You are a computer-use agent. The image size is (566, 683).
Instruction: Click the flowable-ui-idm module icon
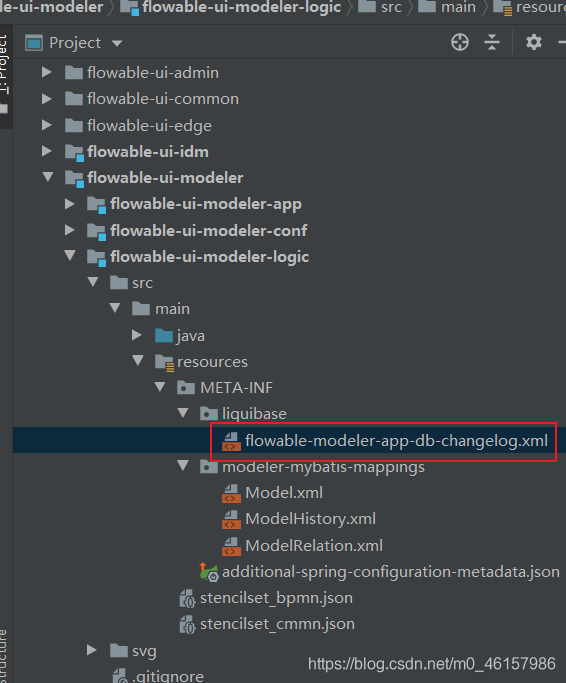click(x=74, y=152)
